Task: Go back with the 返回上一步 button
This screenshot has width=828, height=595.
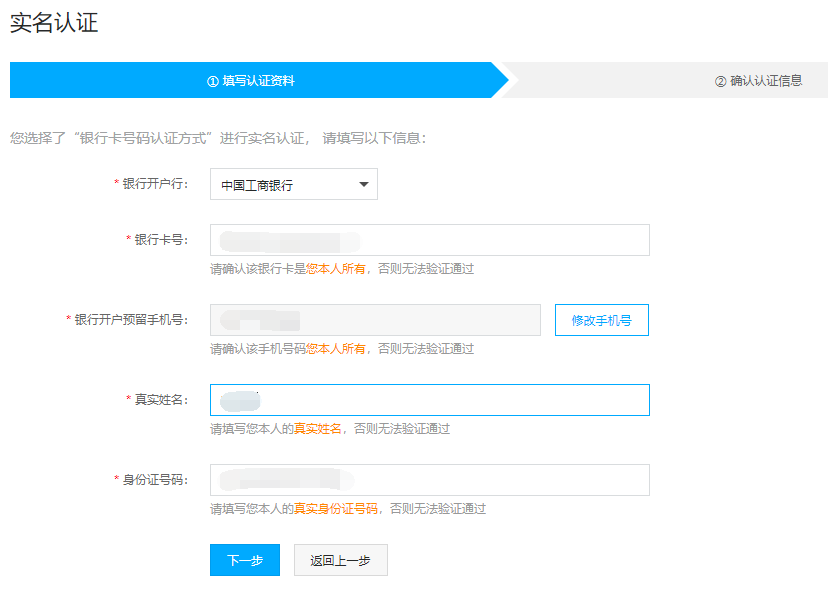Action: [x=341, y=560]
